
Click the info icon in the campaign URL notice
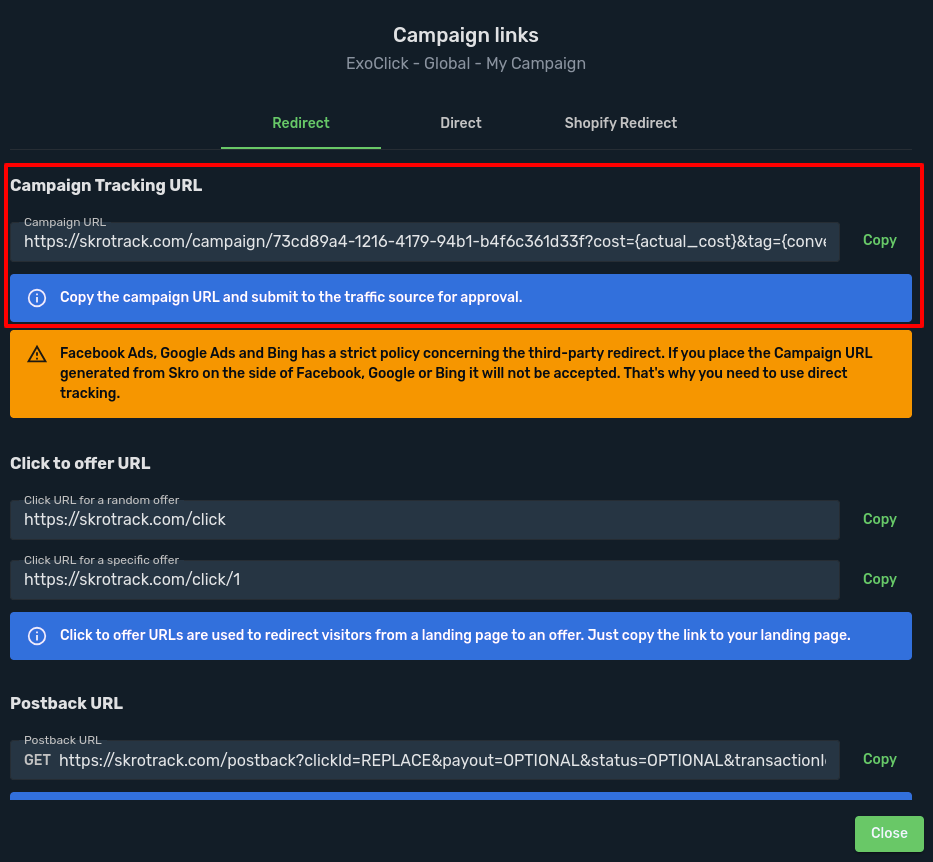coord(37,298)
